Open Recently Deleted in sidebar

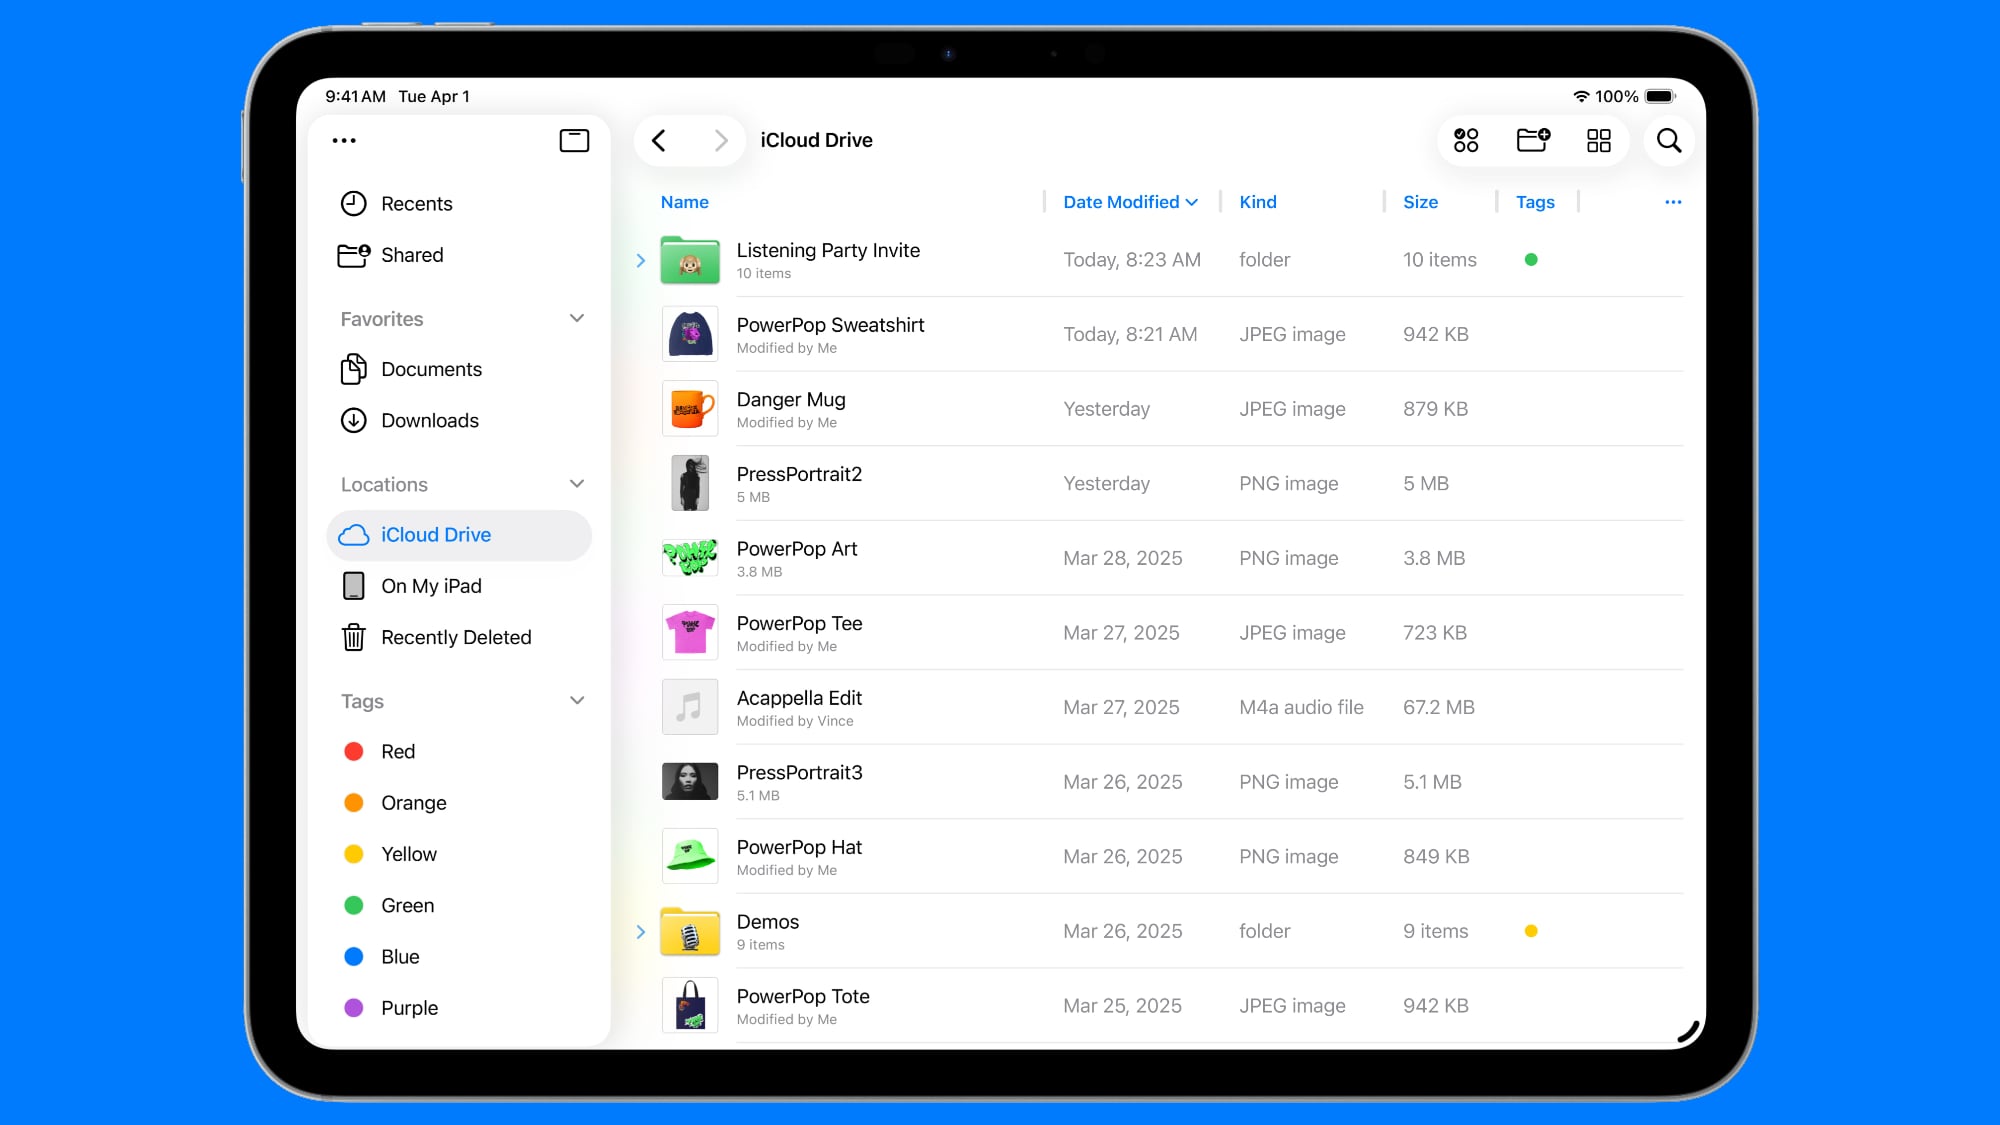[x=460, y=638]
